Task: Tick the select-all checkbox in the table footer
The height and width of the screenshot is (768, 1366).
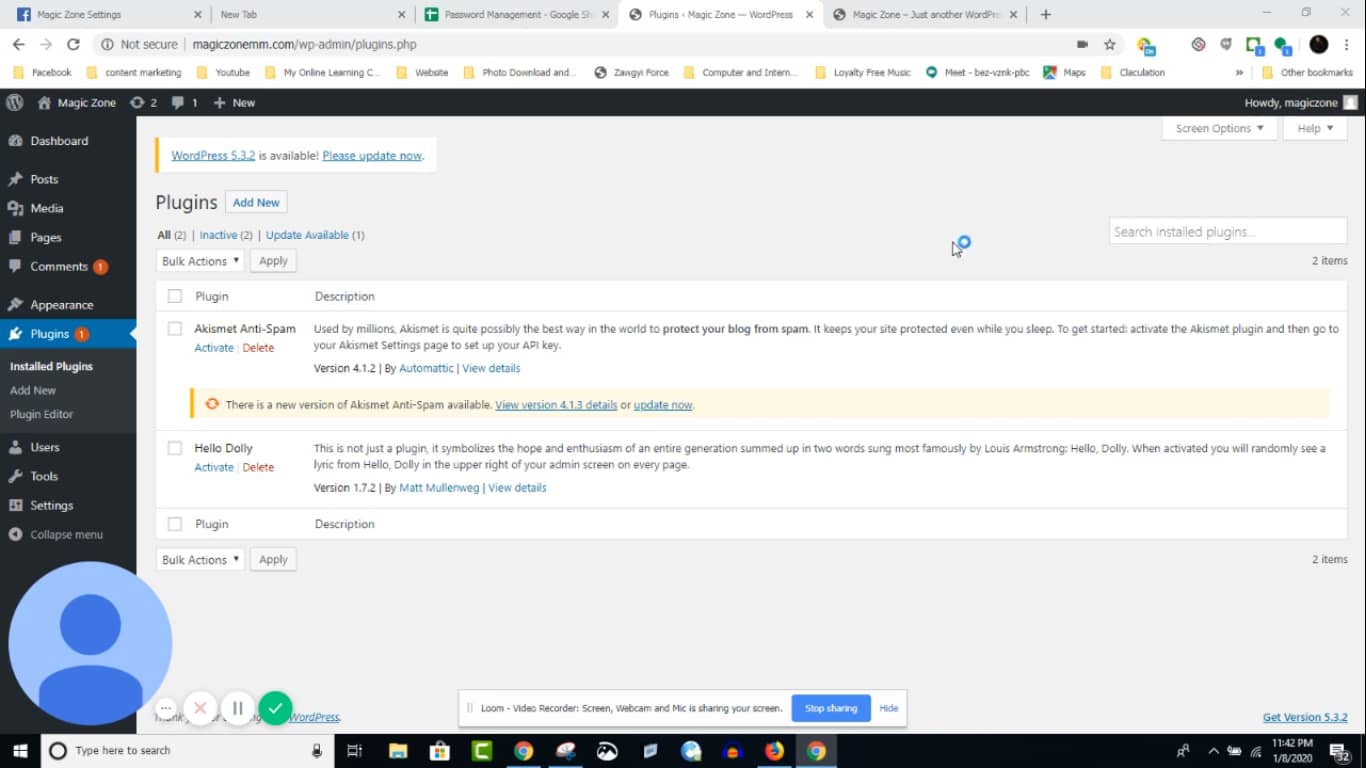Action: click(175, 524)
